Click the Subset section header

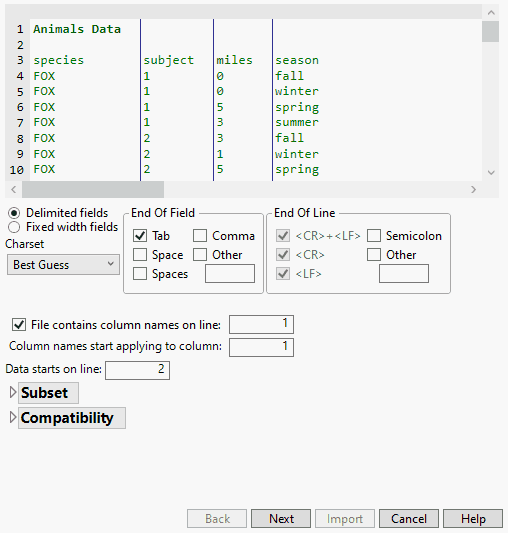pos(48,393)
